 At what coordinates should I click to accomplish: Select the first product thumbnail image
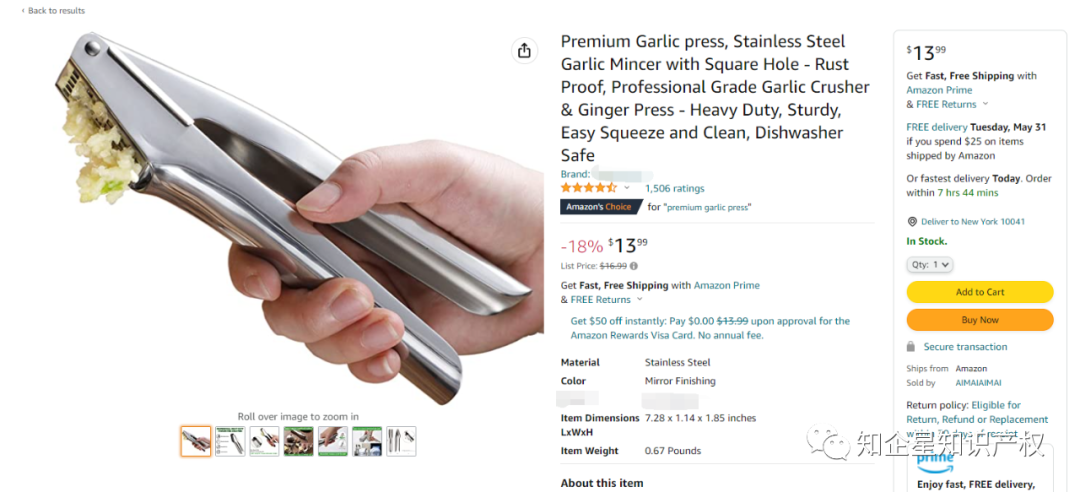pos(196,441)
